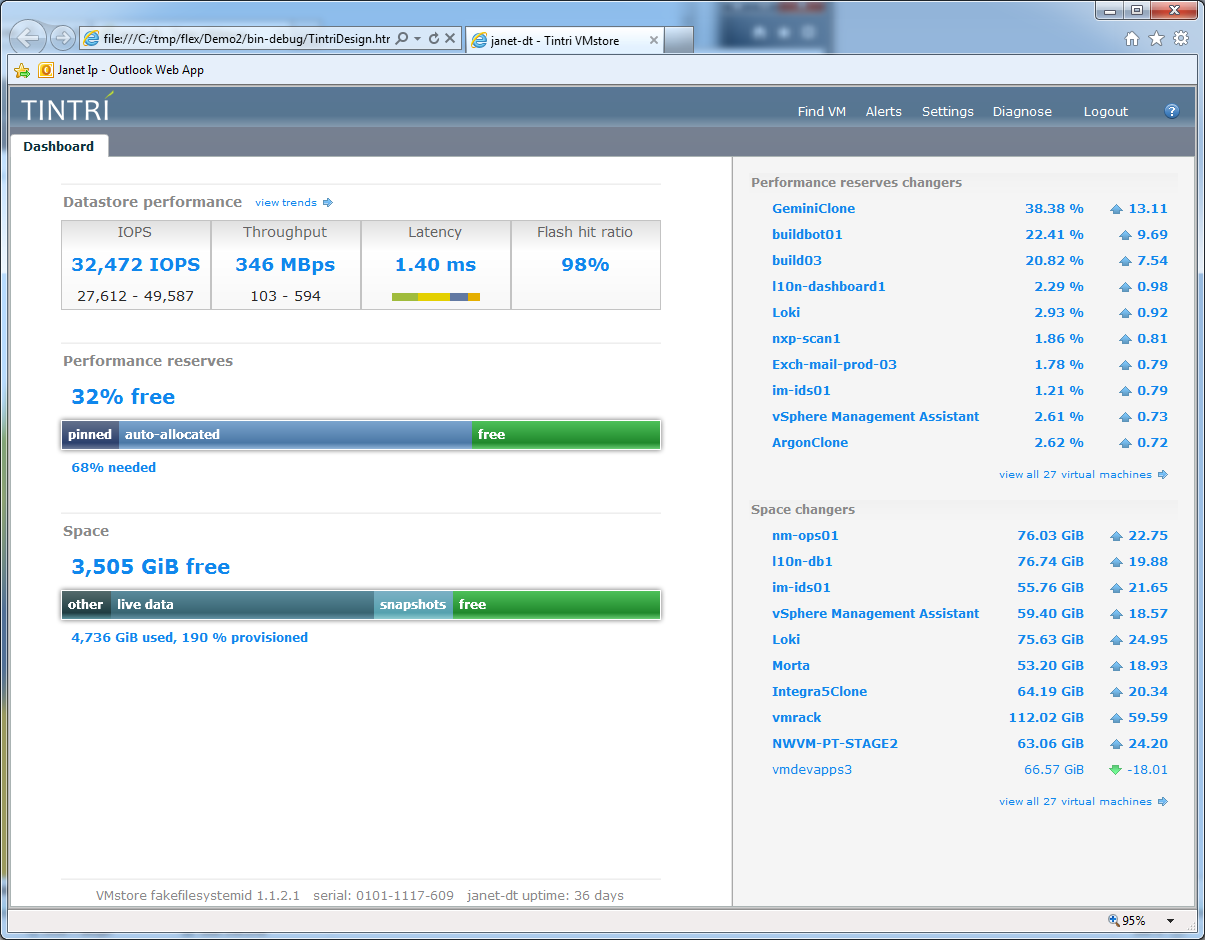
Task: Click the Tintri logo
Action: point(68,107)
